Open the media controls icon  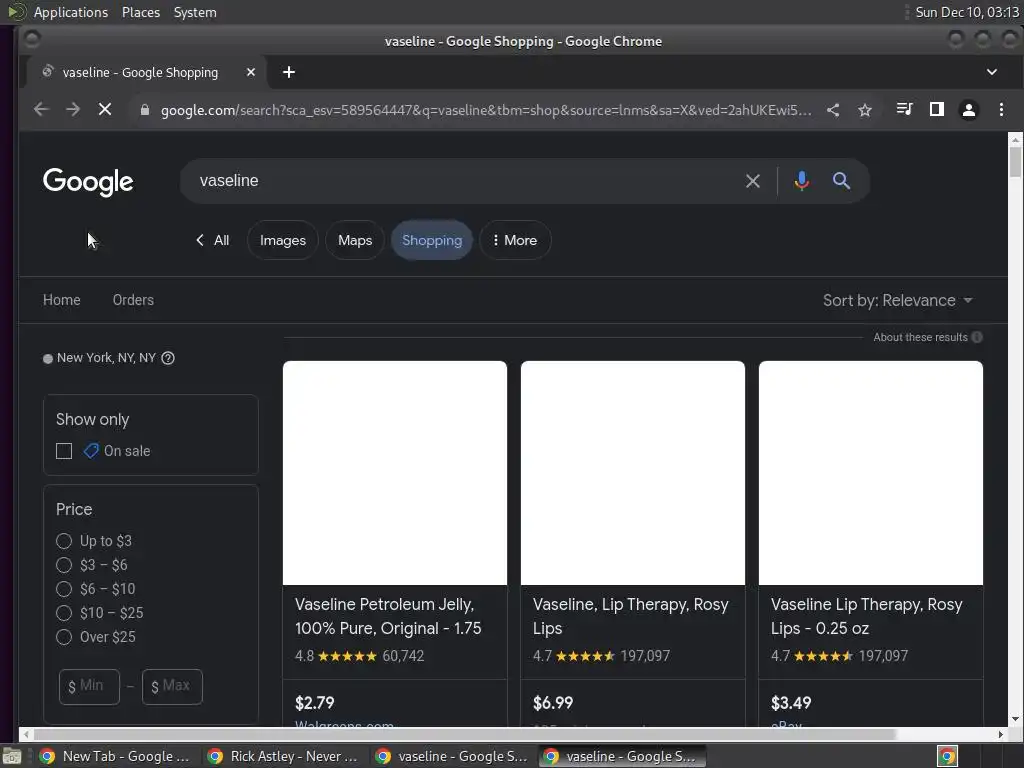coord(904,109)
